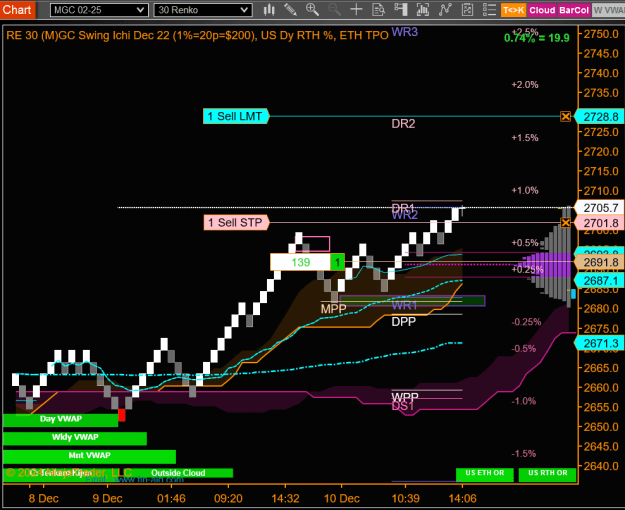Click the 10 Dec date axis label
Screen dimensions: 625x510
342,498
